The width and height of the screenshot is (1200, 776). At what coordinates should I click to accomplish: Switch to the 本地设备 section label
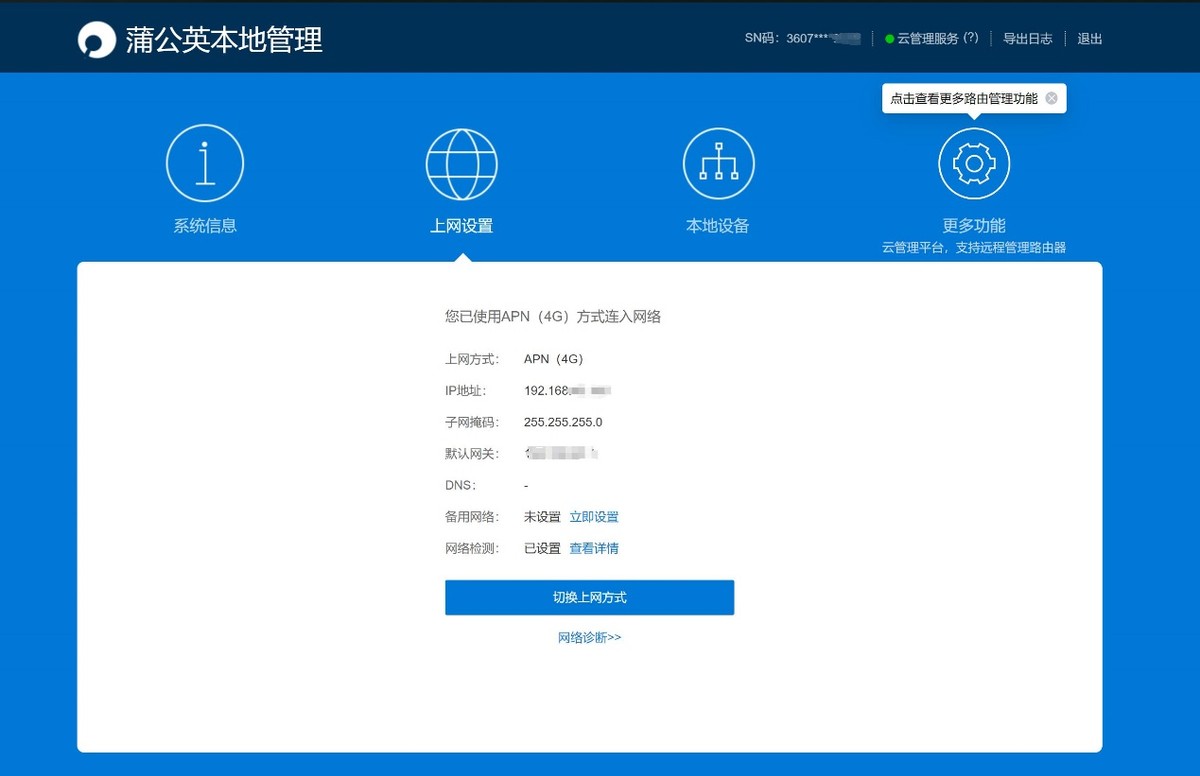(x=717, y=225)
